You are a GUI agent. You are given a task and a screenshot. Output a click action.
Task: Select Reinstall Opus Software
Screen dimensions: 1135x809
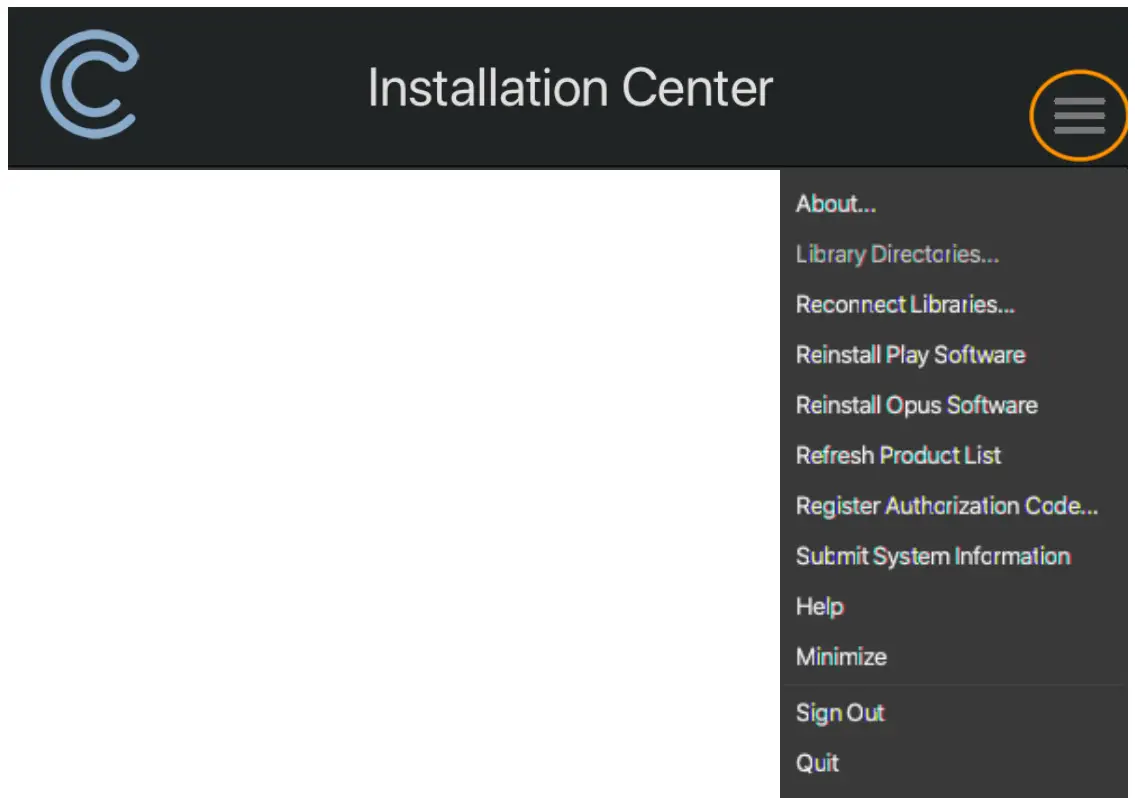(x=916, y=405)
